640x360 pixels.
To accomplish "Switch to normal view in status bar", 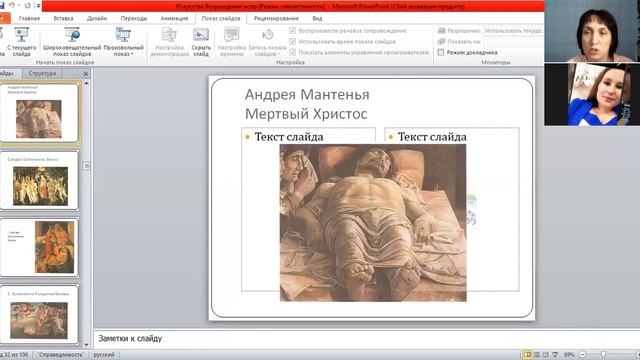I will [x=527, y=355].
